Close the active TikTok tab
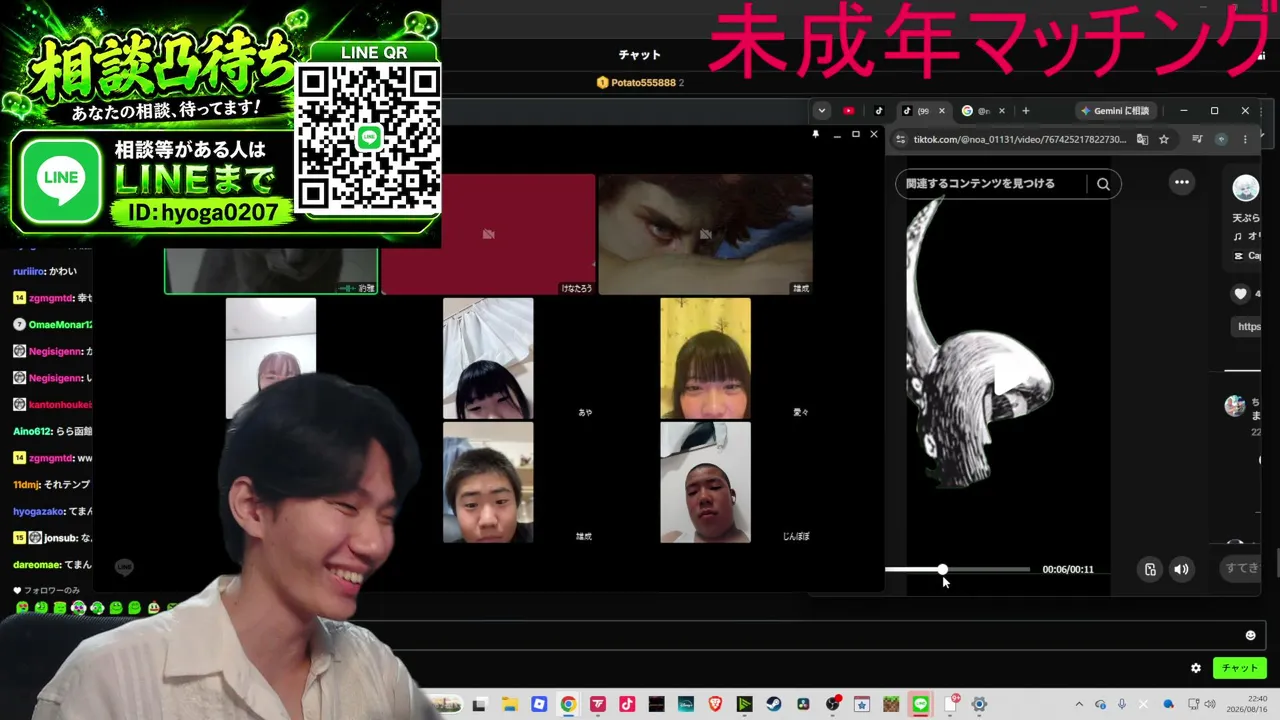1280x720 pixels. 941,111
